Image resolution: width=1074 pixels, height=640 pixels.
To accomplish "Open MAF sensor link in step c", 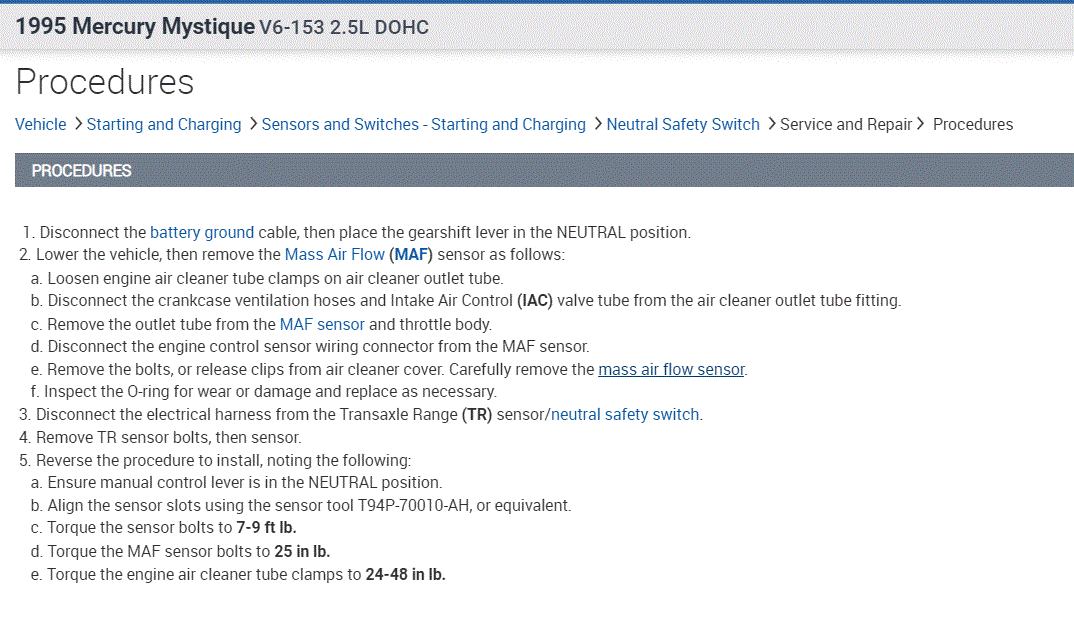I will coord(322,324).
